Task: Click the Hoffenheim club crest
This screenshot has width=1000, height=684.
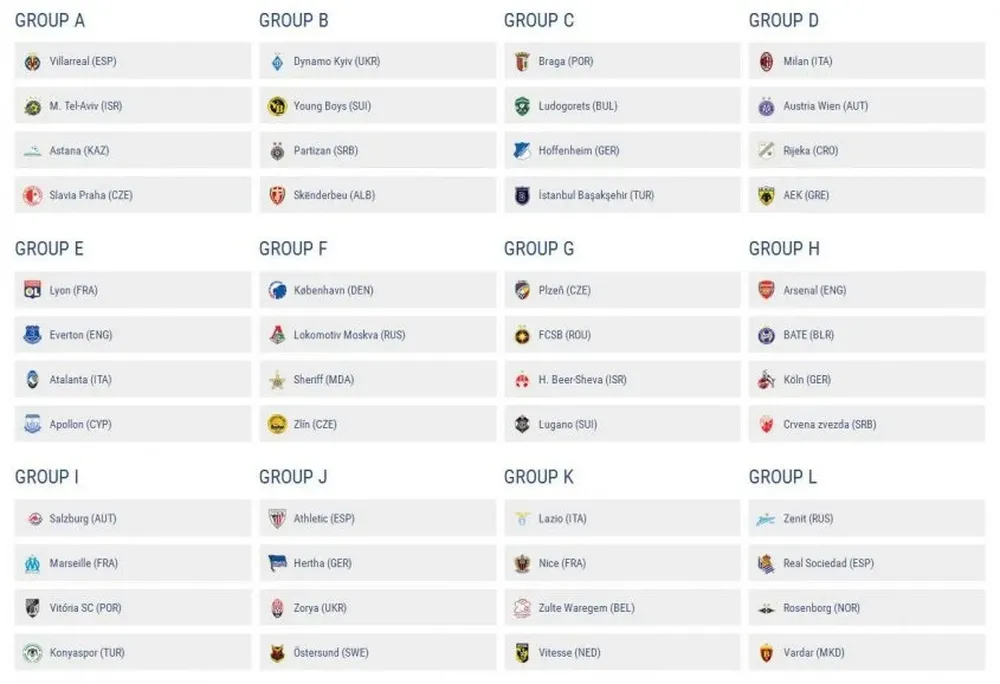Action: [x=522, y=151]
